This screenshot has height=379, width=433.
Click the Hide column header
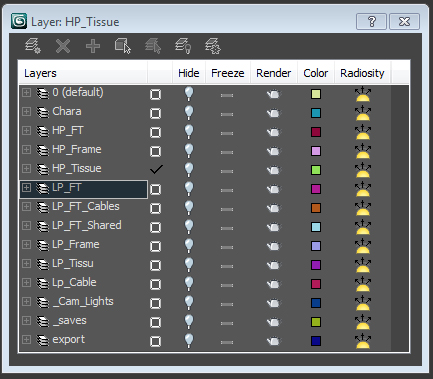tap(189, 73)
